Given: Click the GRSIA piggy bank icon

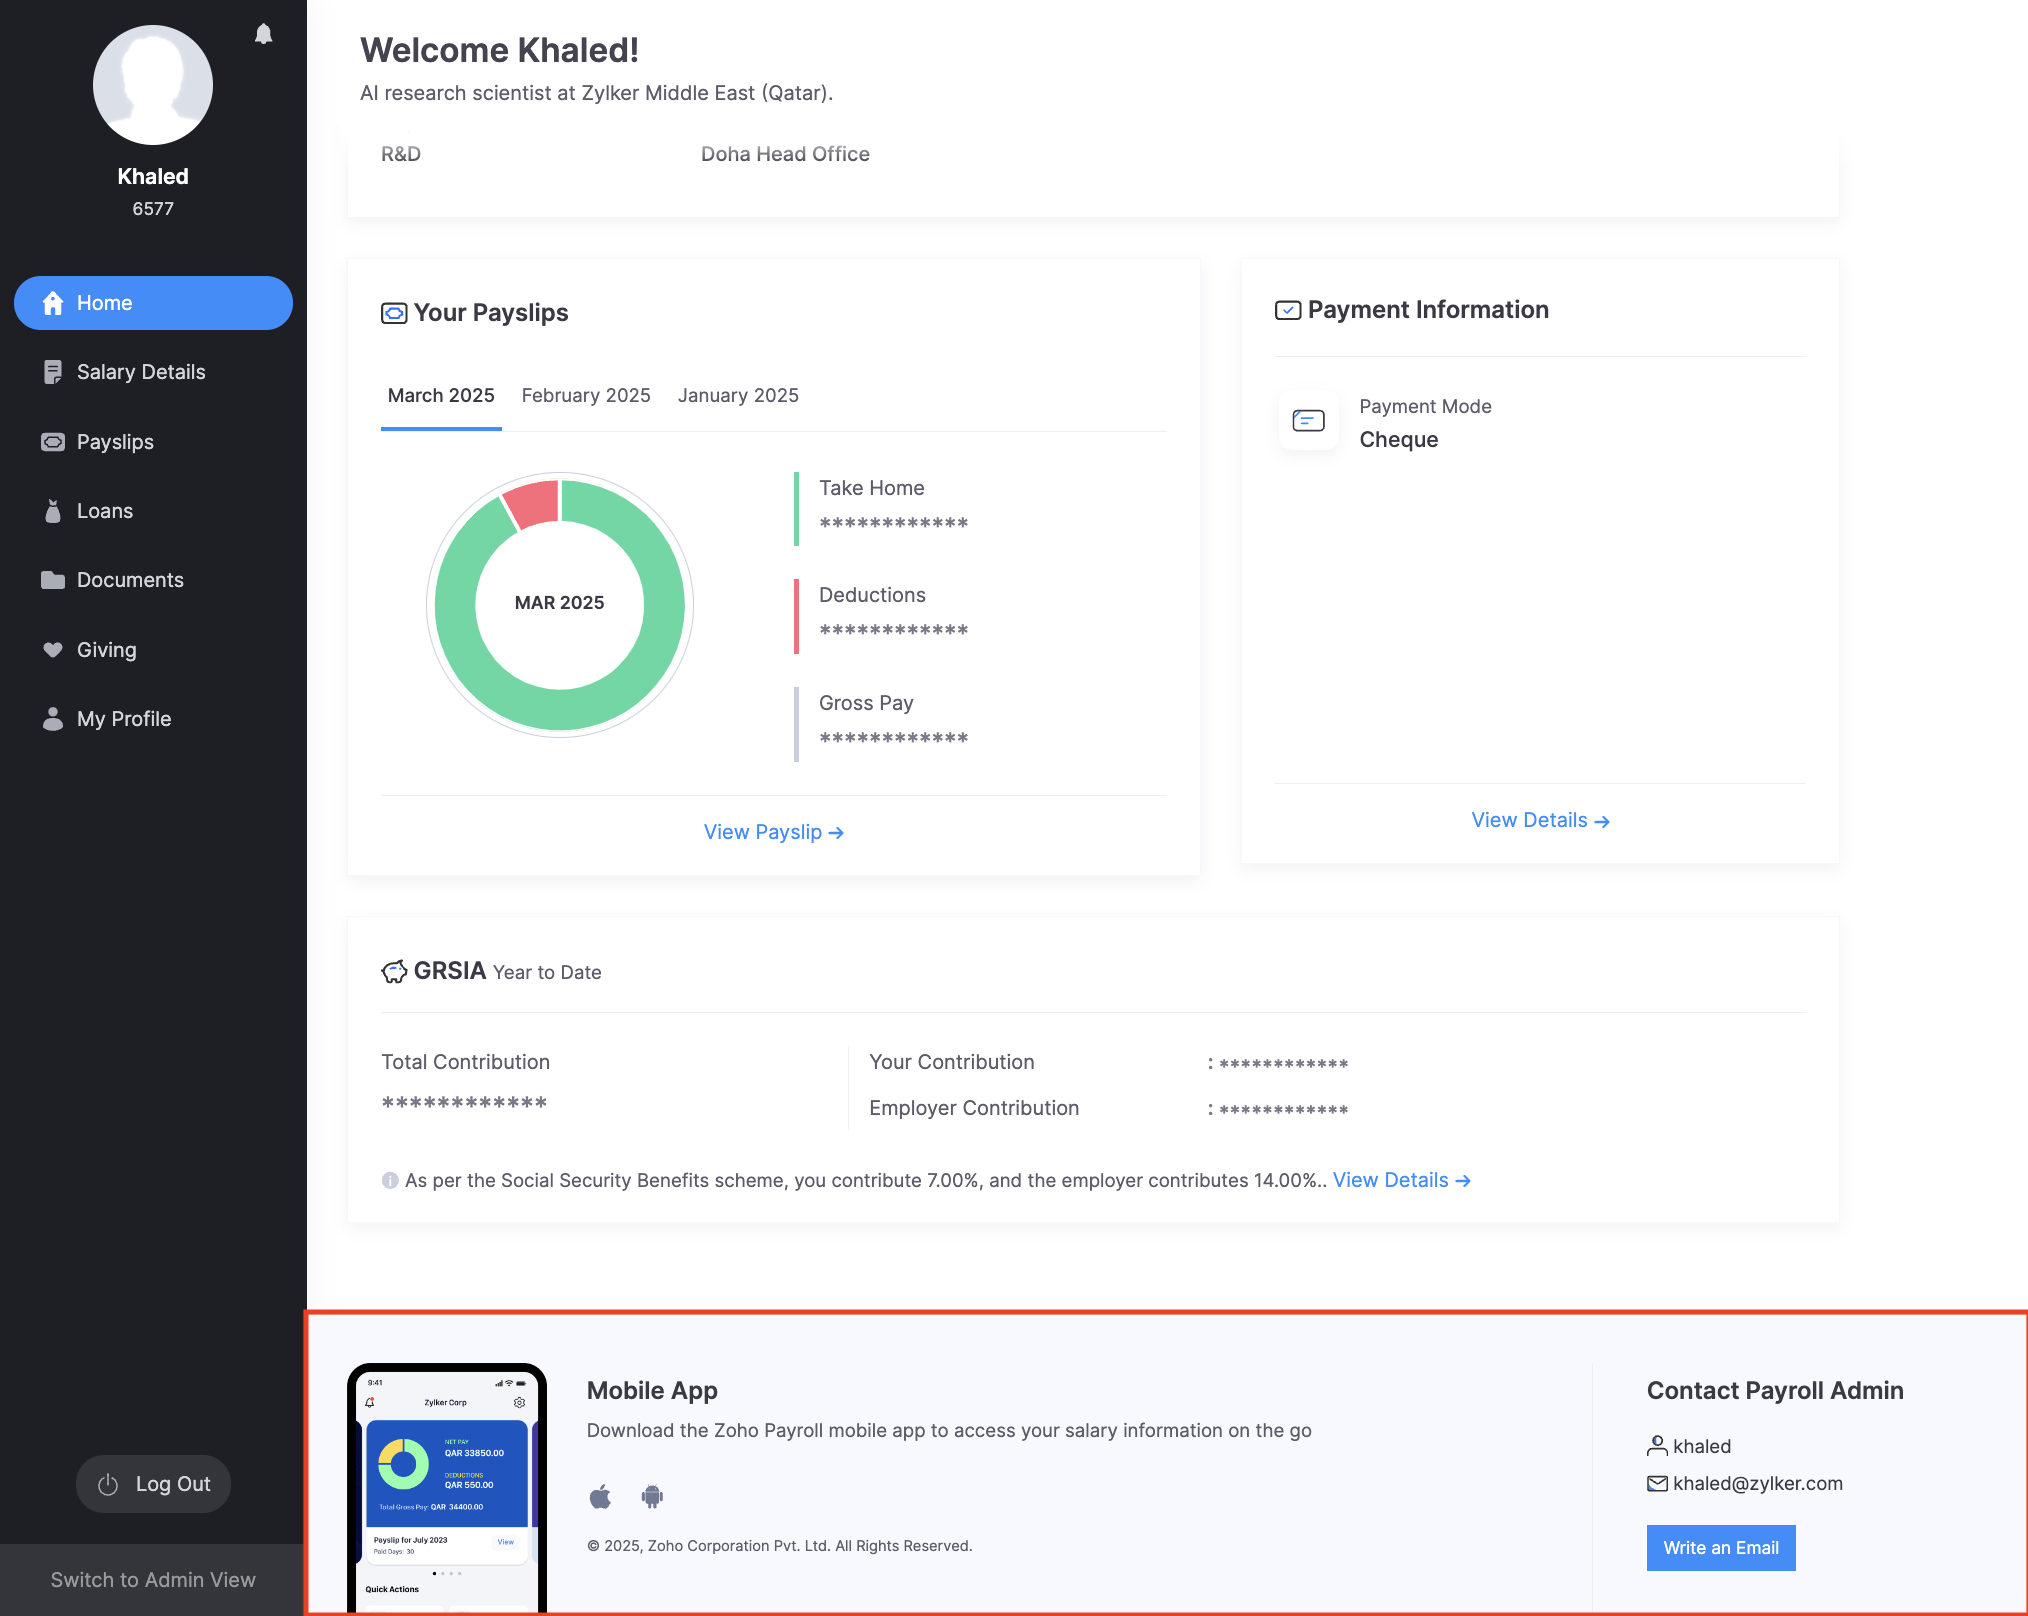Looking at the screenshot, I should (x=394, y=971).
